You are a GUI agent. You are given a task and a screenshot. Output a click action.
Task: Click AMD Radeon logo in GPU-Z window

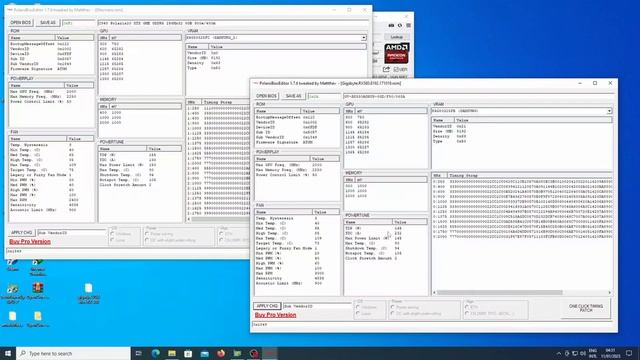(396, 53)
